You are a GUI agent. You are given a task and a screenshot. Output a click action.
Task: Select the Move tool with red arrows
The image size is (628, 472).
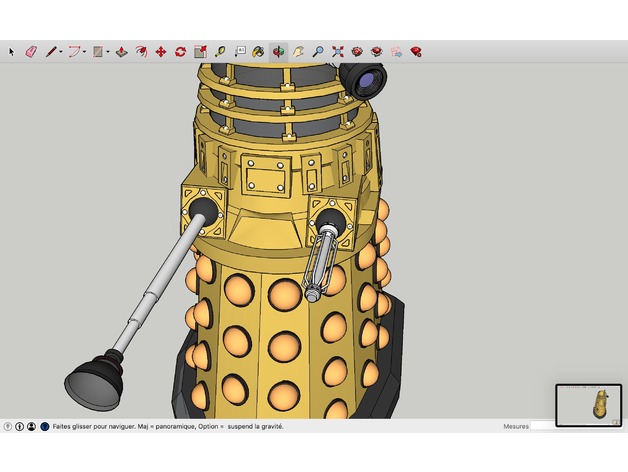coord(160,51)
